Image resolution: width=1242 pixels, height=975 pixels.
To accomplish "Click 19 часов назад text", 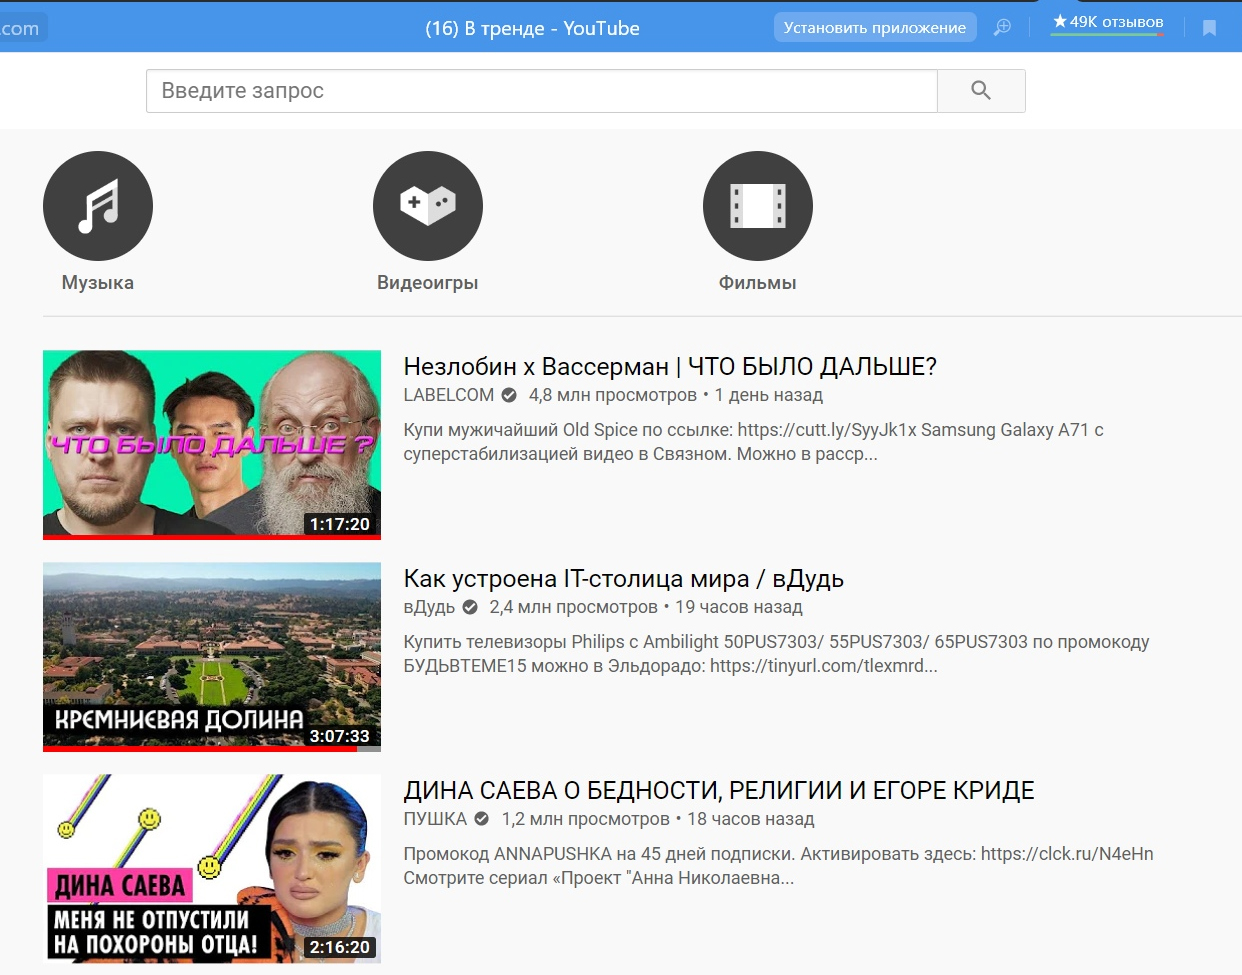I will [739, 607].
